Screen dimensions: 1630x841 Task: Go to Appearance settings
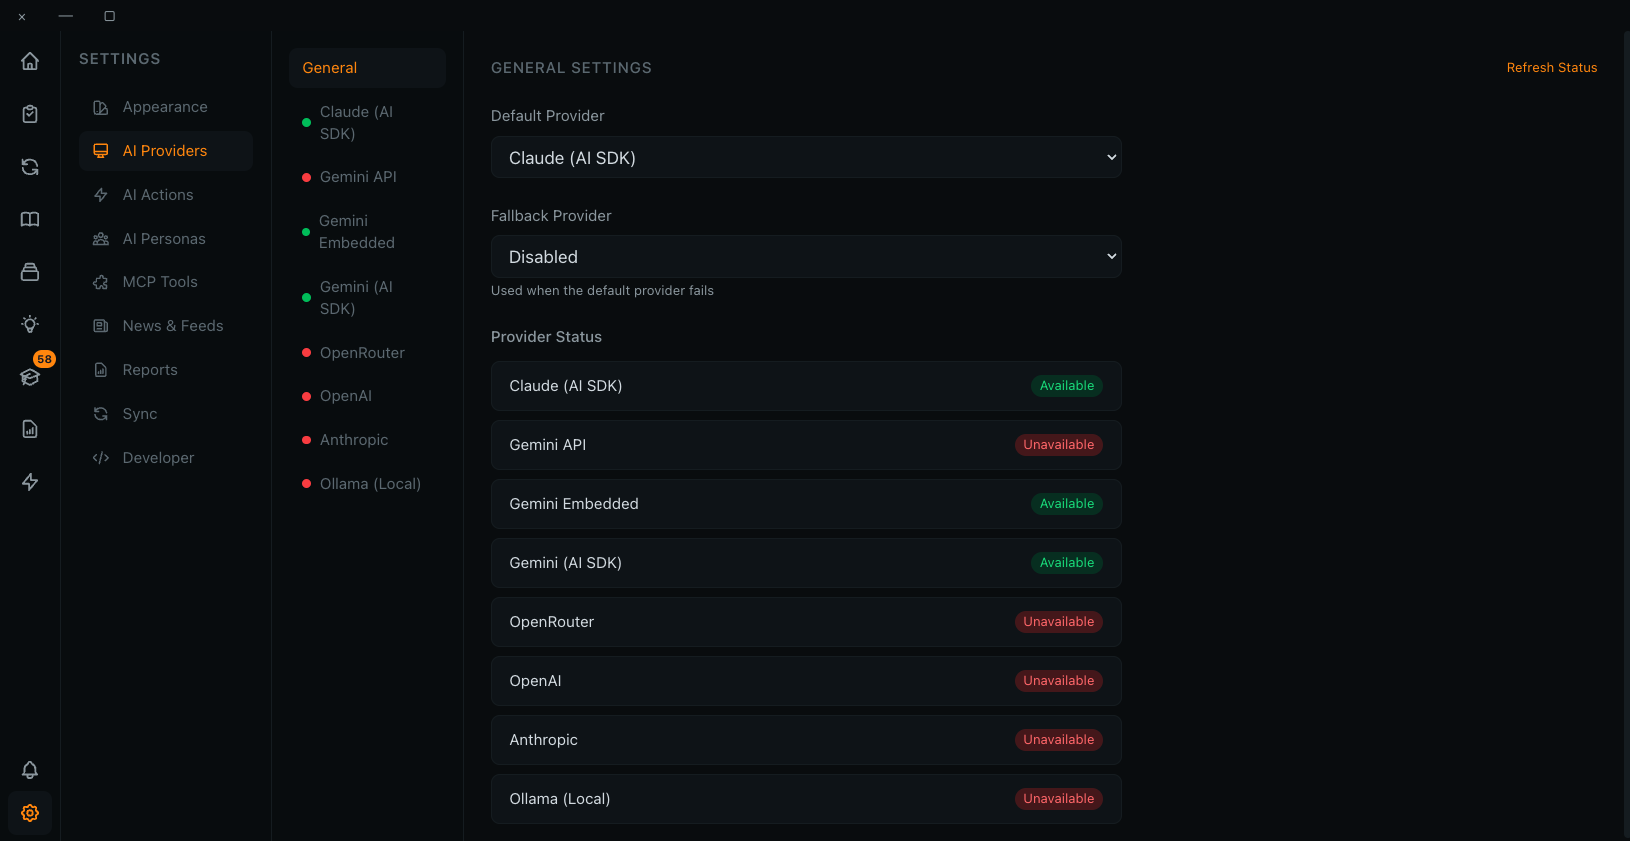pyautogui.click(x=166, y=107)
